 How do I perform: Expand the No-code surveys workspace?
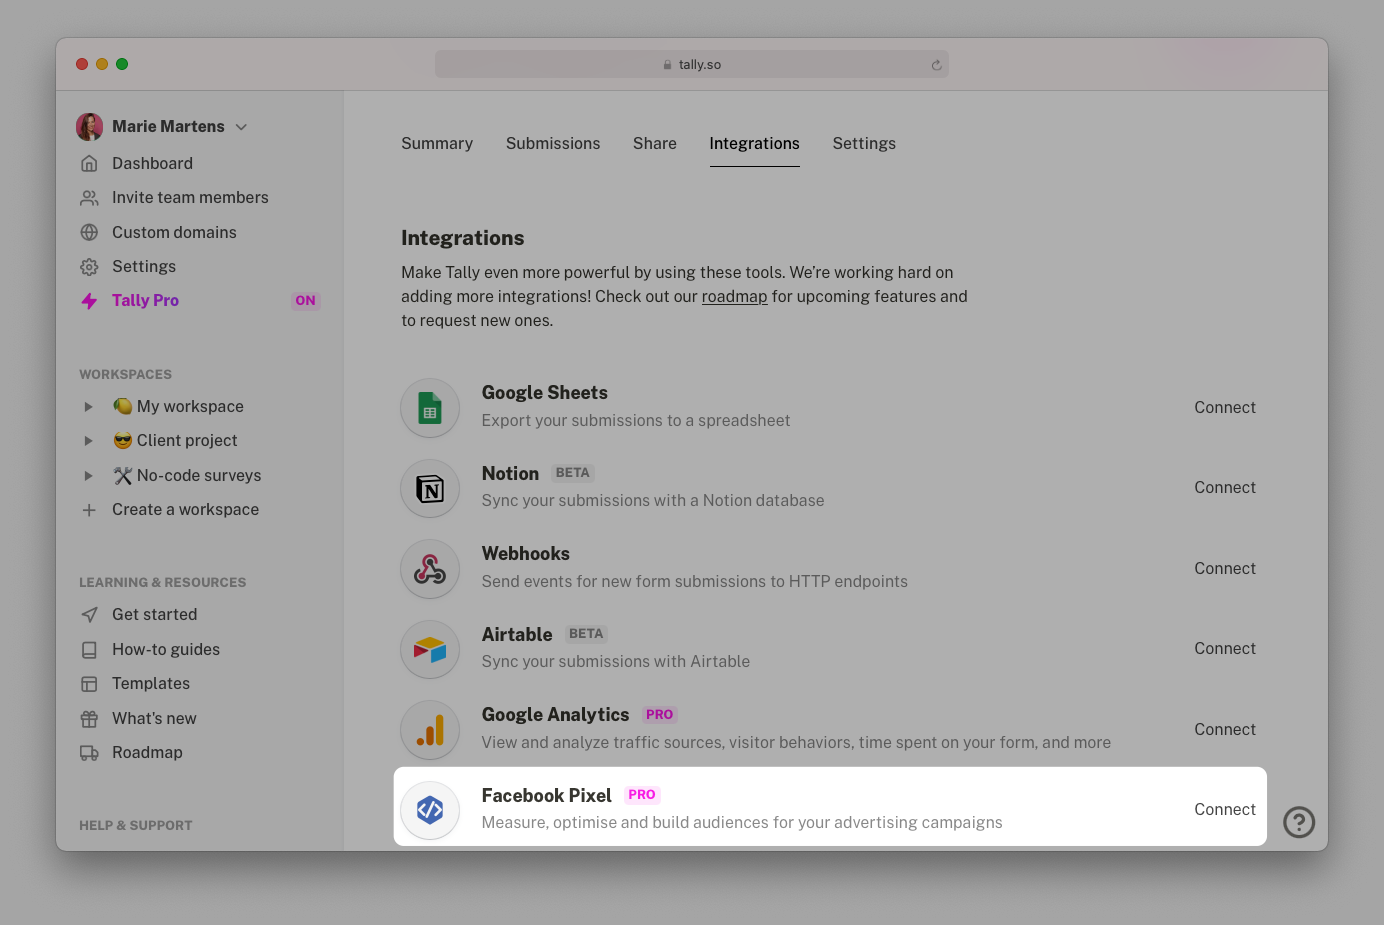click(88, 476)
